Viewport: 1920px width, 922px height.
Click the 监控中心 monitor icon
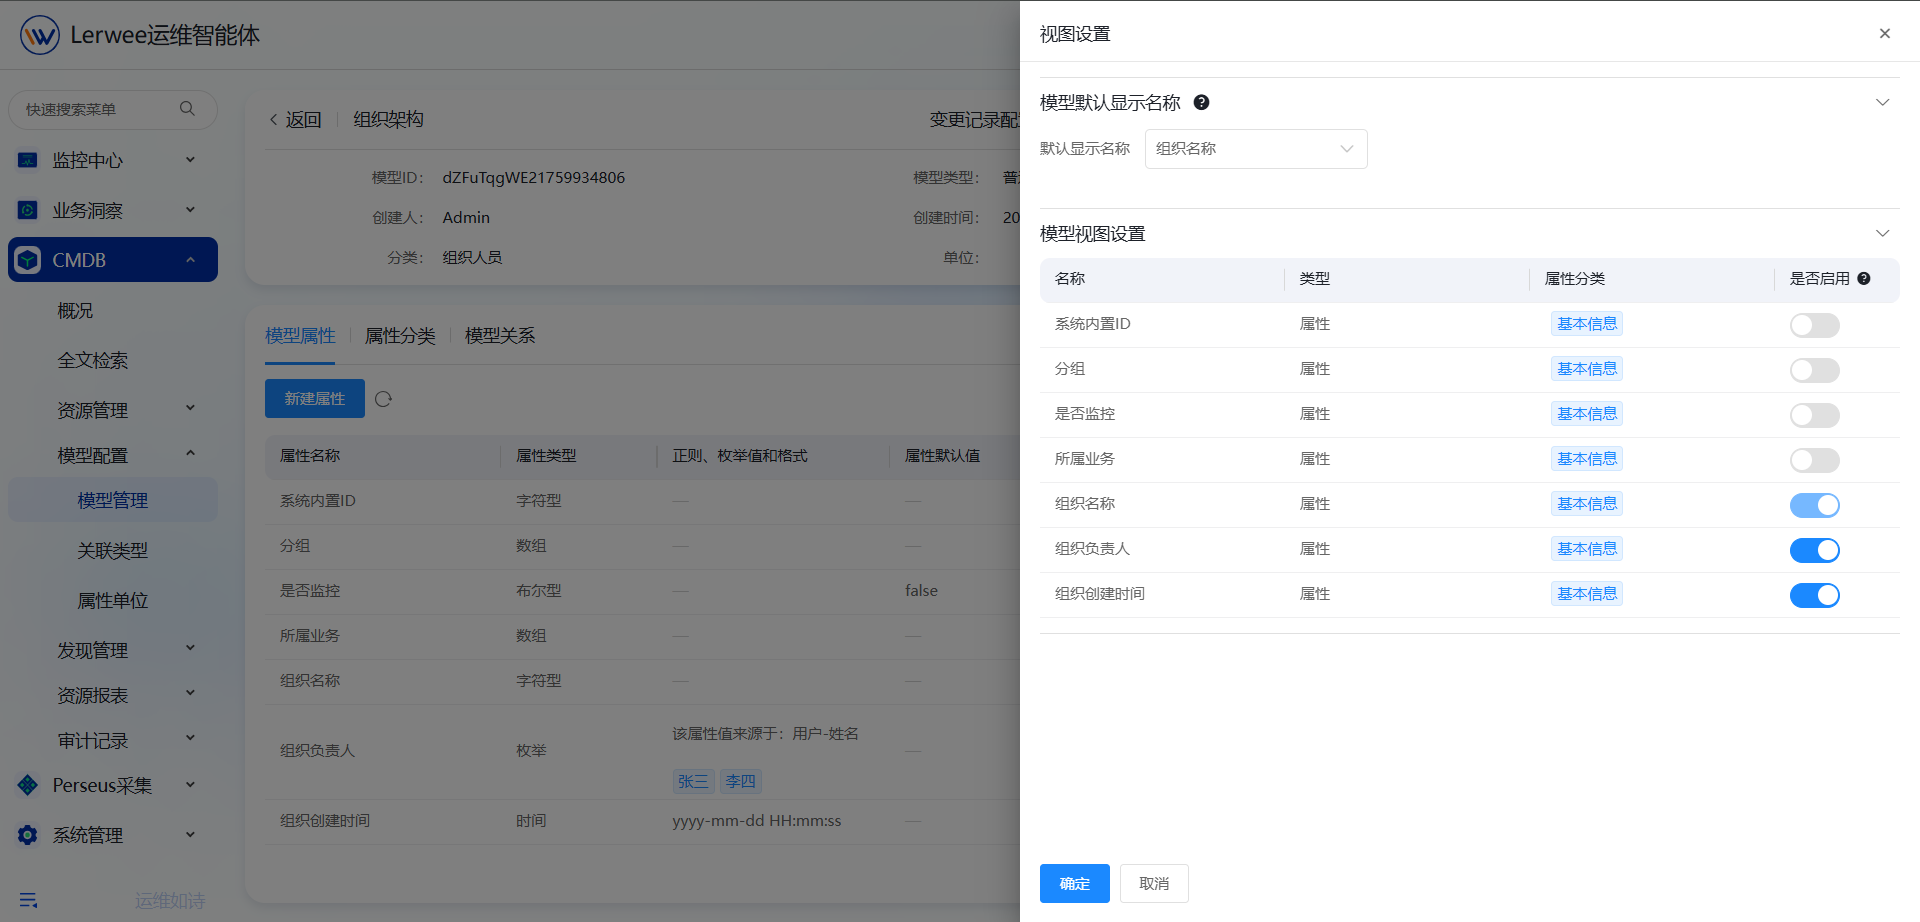tap(28, 160)
